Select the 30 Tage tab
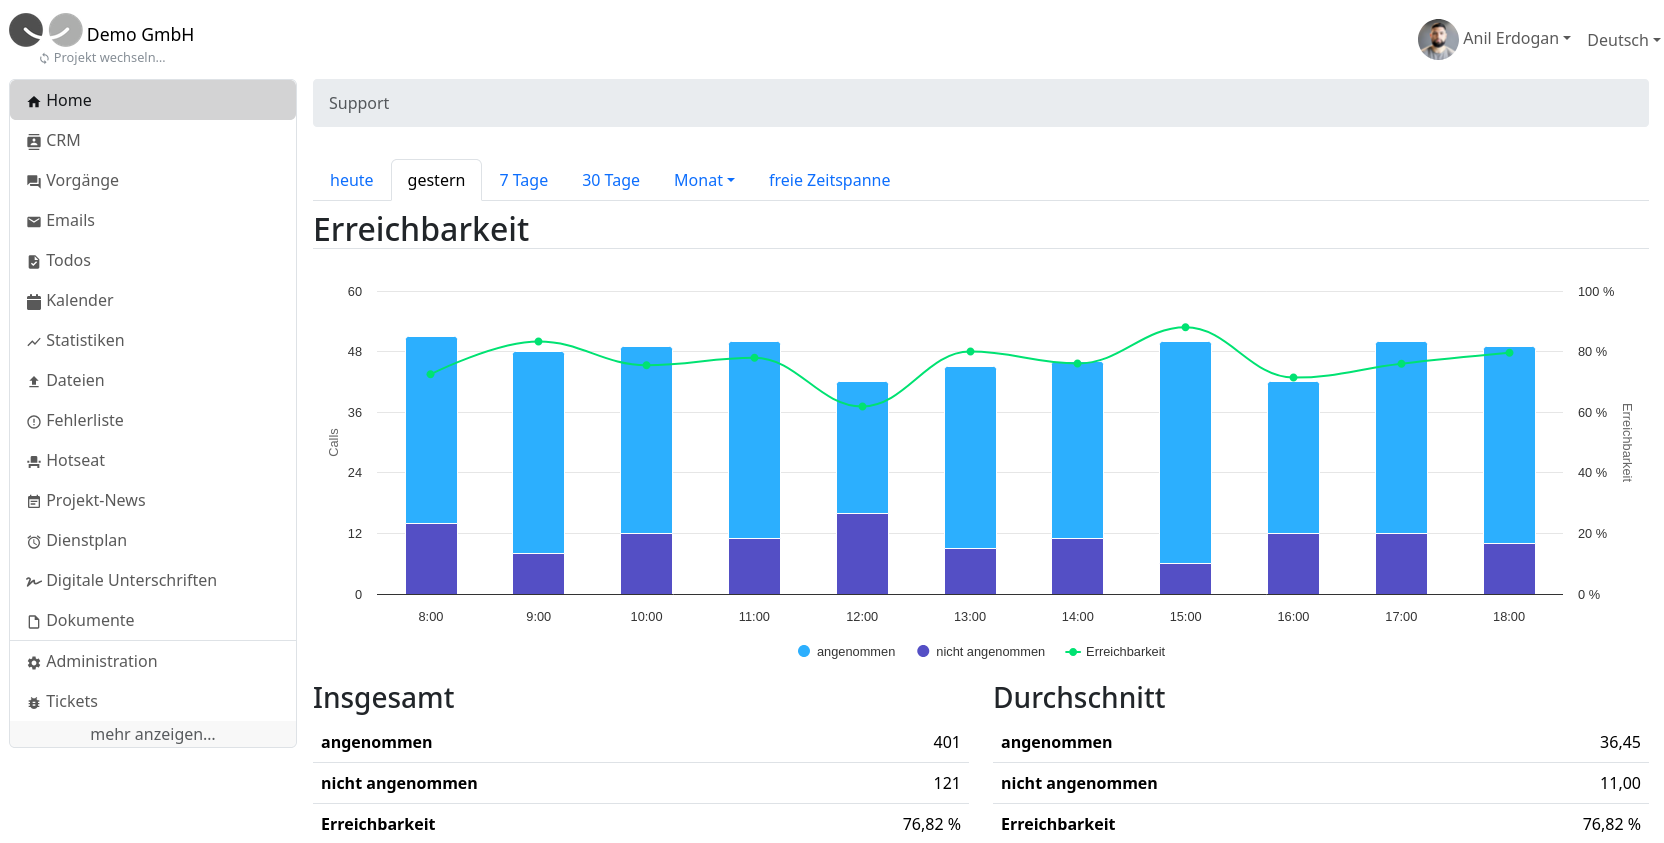The height and width of the screenshot is (843, 1664). (x=610, y=181)
